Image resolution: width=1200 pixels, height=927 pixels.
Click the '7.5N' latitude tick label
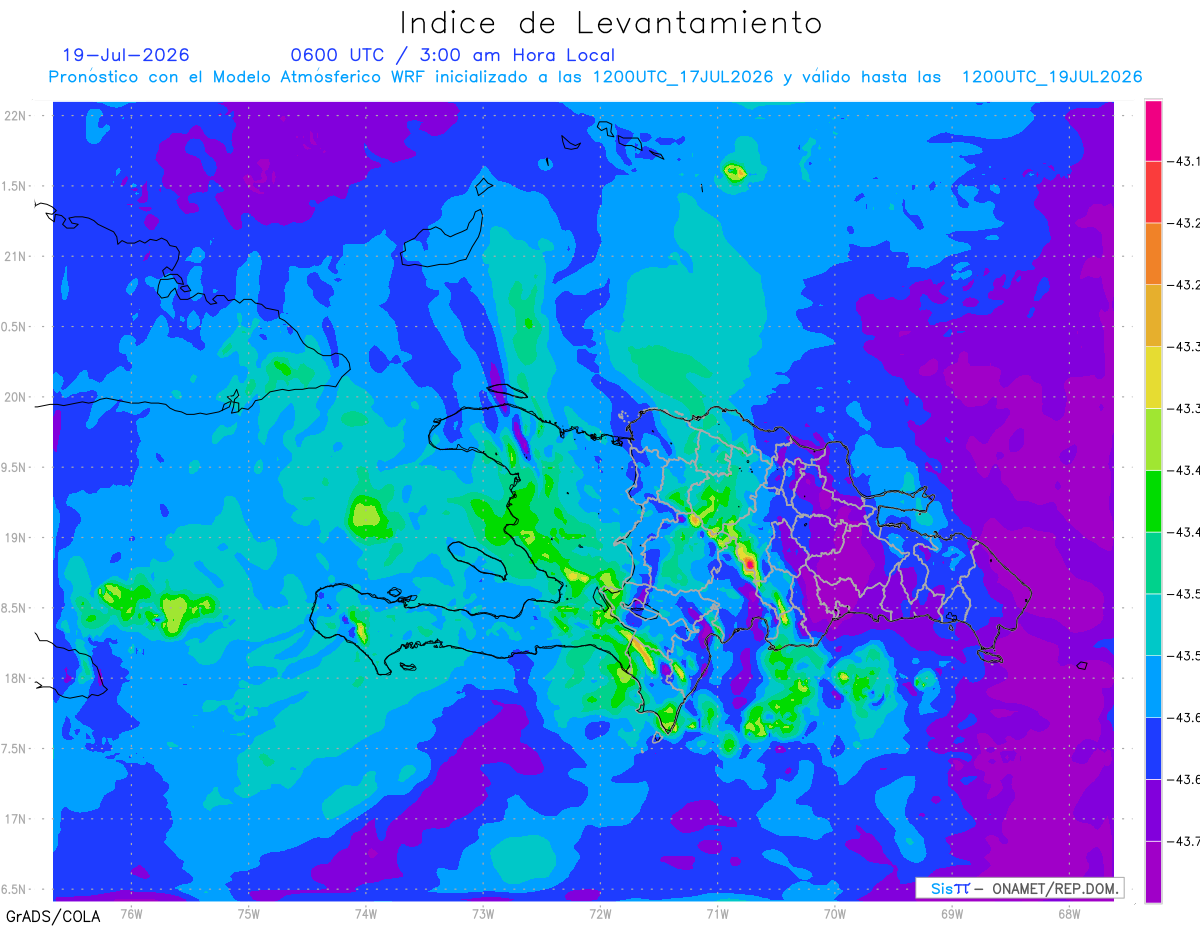pos(15,749)
